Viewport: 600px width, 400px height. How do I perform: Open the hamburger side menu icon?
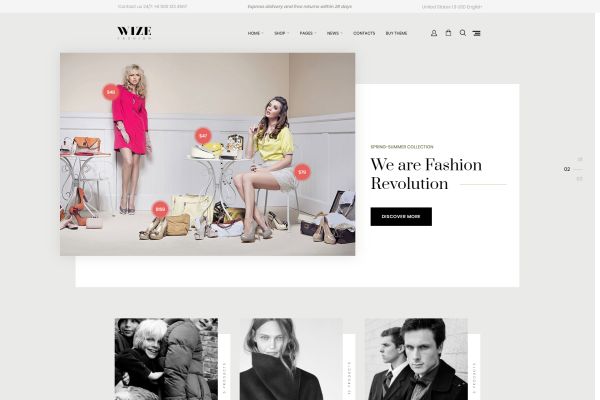pos(476,33)
